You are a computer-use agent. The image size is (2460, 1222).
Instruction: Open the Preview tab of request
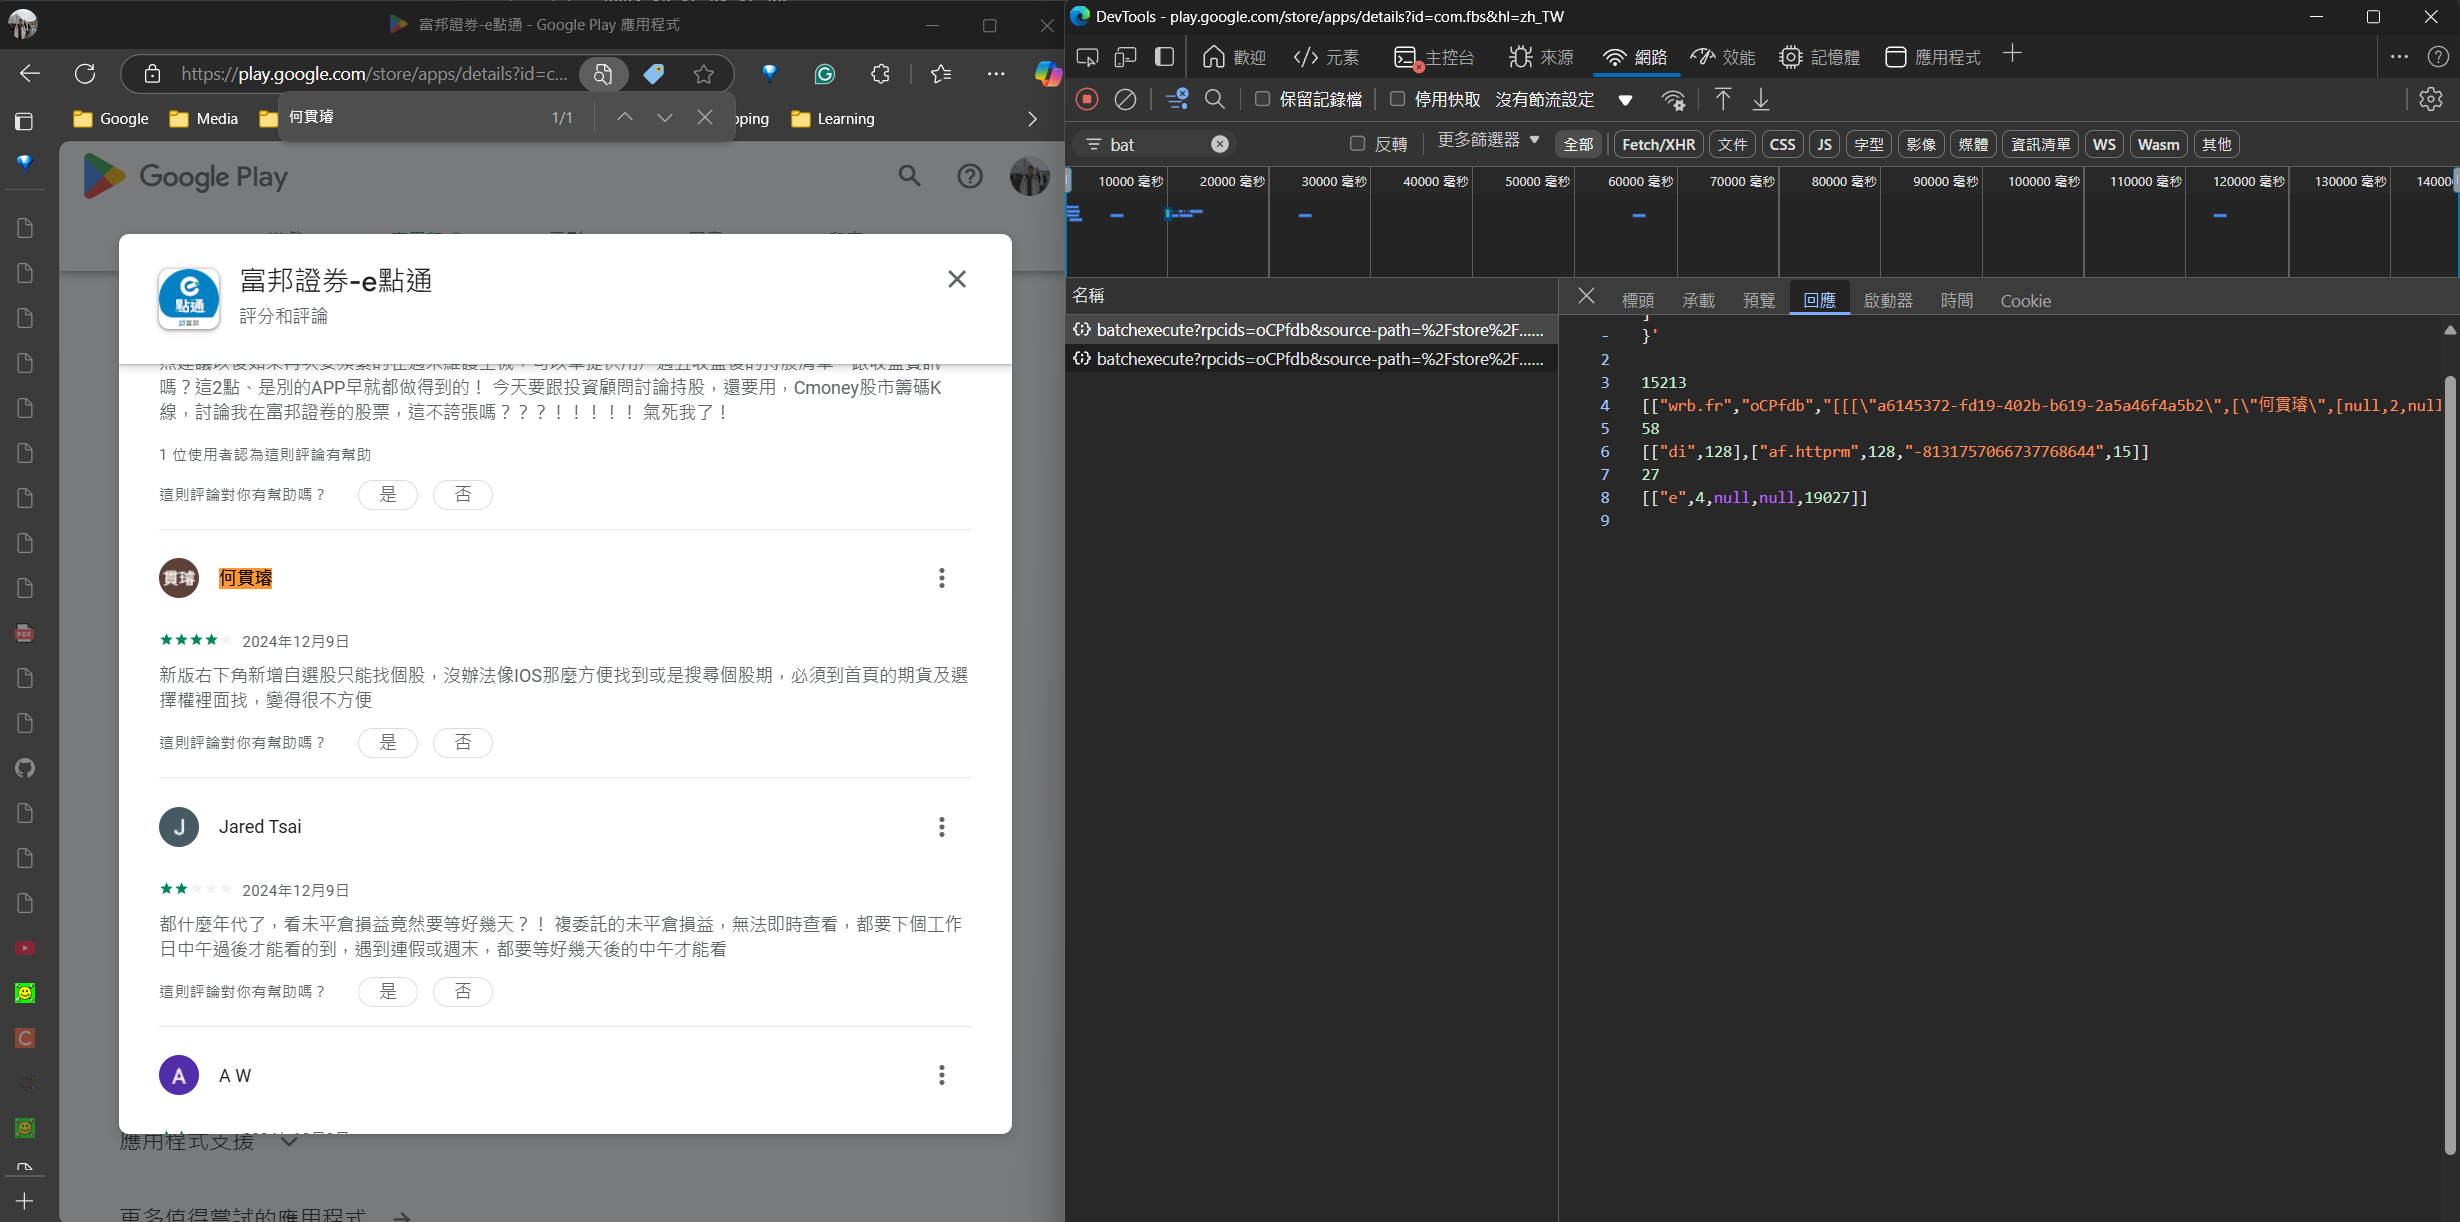tap(1759, 300)
